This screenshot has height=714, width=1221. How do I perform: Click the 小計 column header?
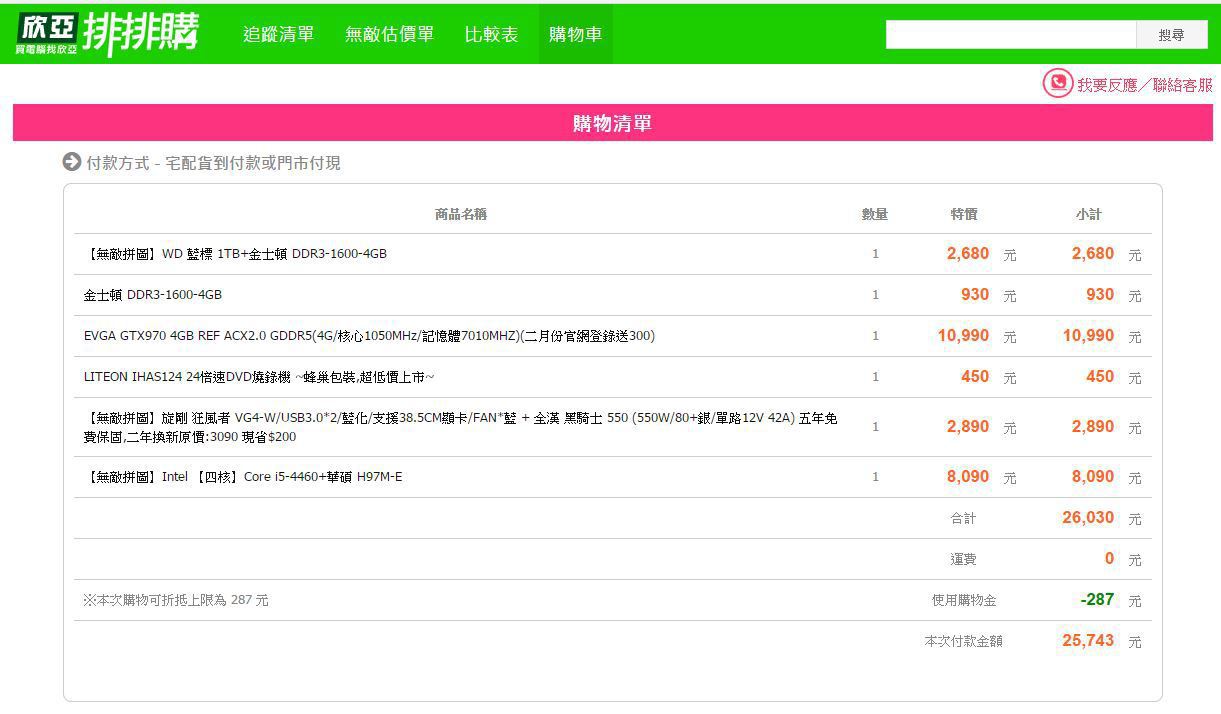[1089, 214]
